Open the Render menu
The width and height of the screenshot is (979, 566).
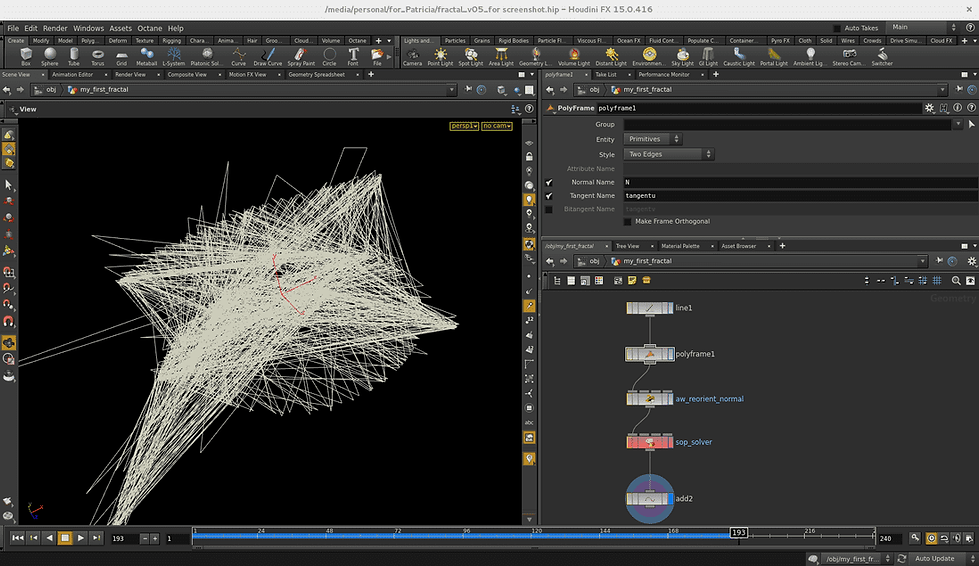point(55,28)
